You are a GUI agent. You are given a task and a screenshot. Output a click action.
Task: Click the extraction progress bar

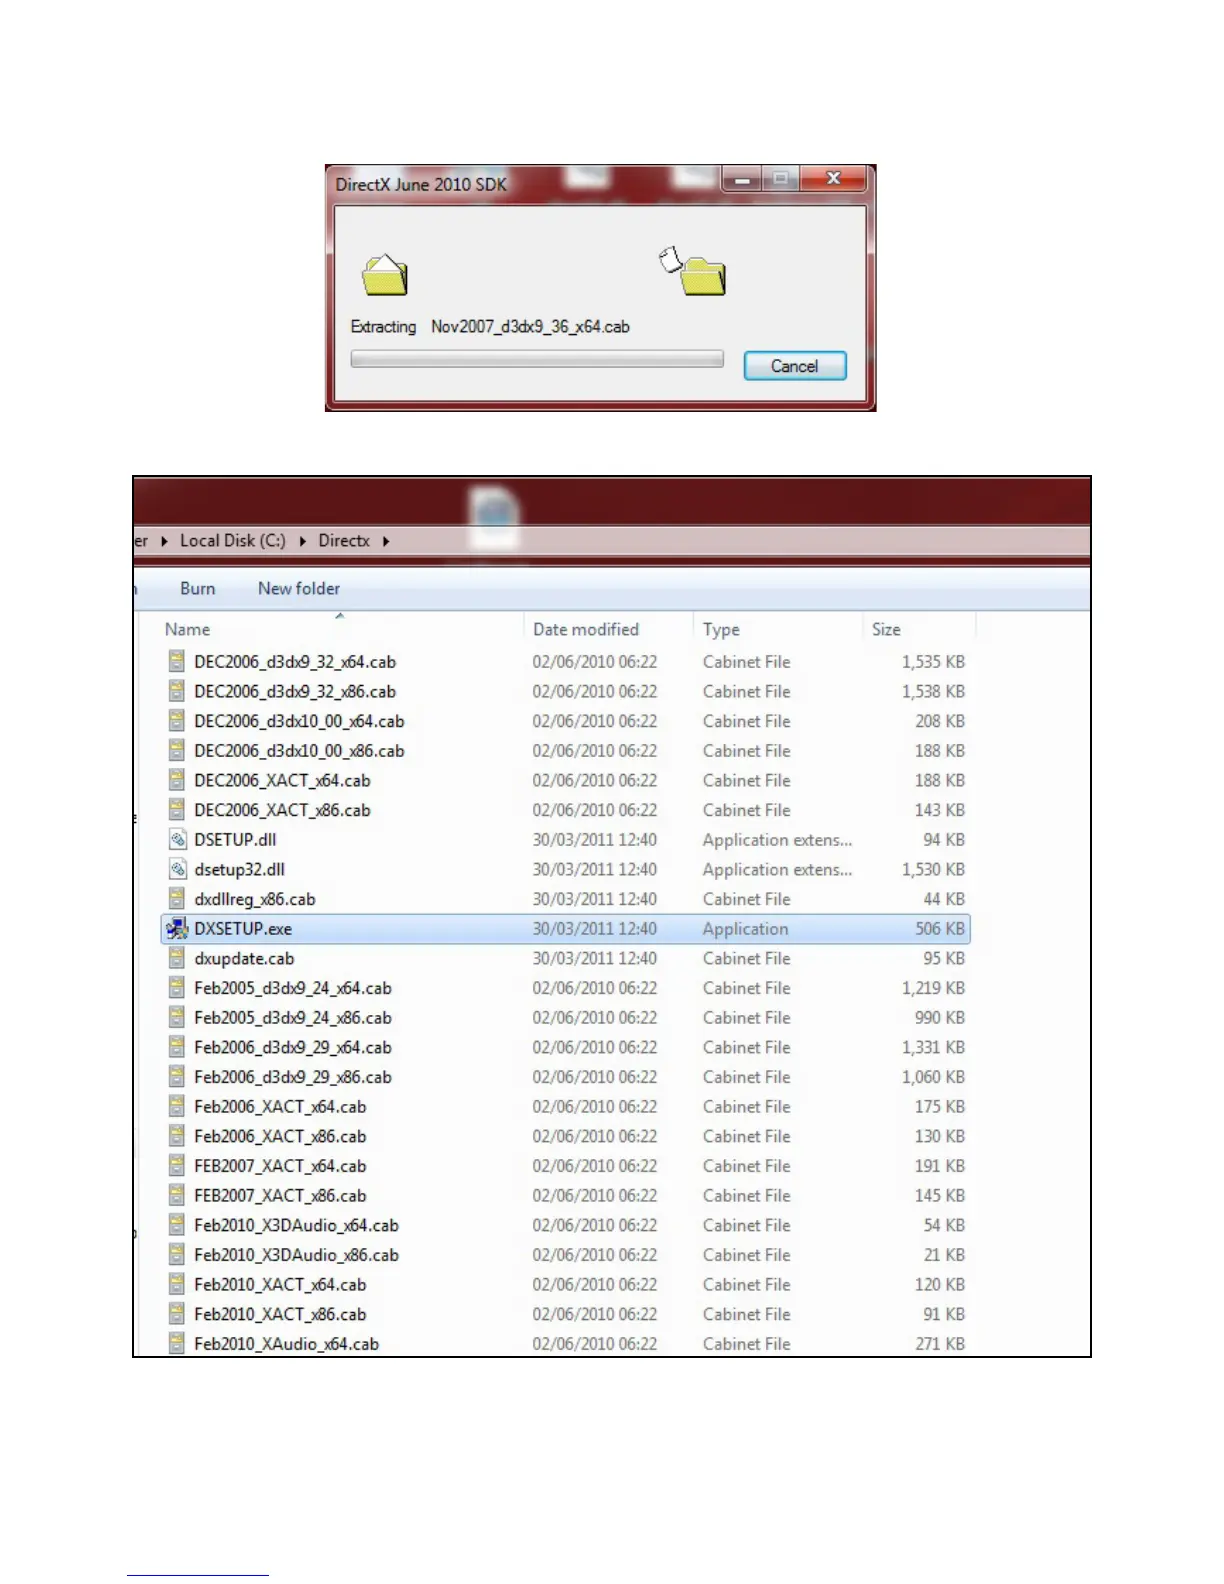pos(537,359)
